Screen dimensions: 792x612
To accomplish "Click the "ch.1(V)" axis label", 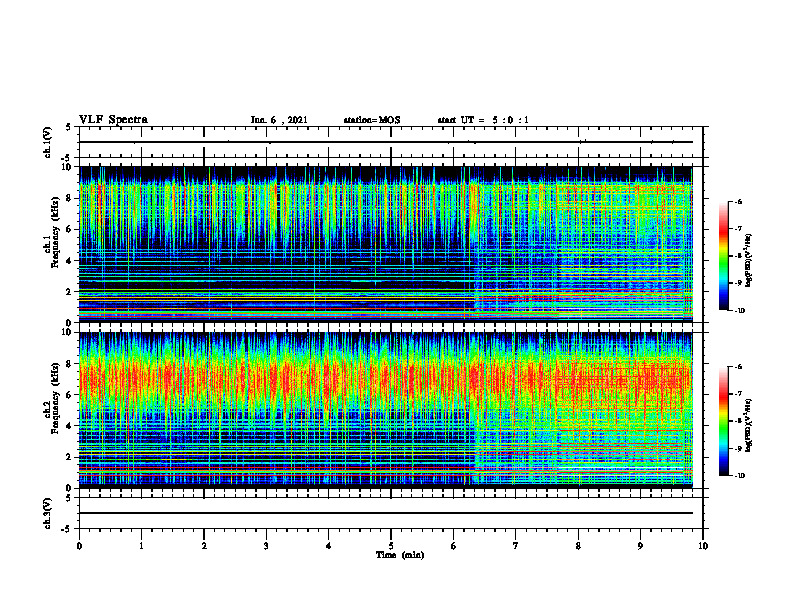I will point(47,142).
